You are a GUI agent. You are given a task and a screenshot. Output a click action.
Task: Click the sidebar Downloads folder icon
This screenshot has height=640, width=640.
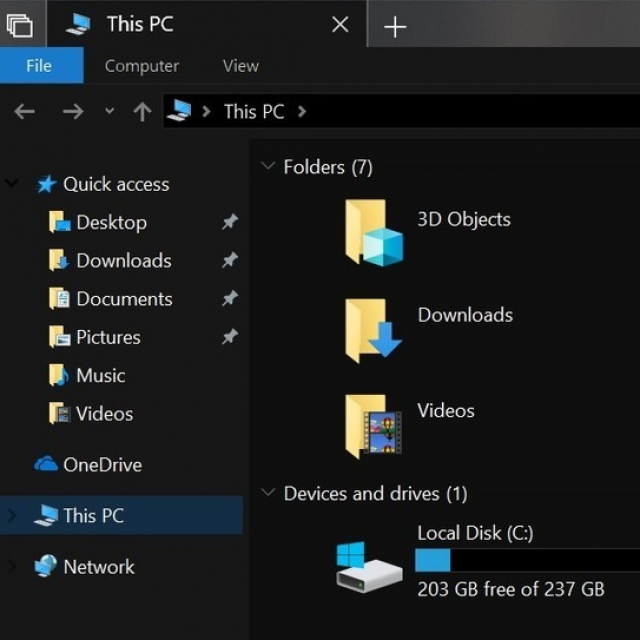click(59, 260)
